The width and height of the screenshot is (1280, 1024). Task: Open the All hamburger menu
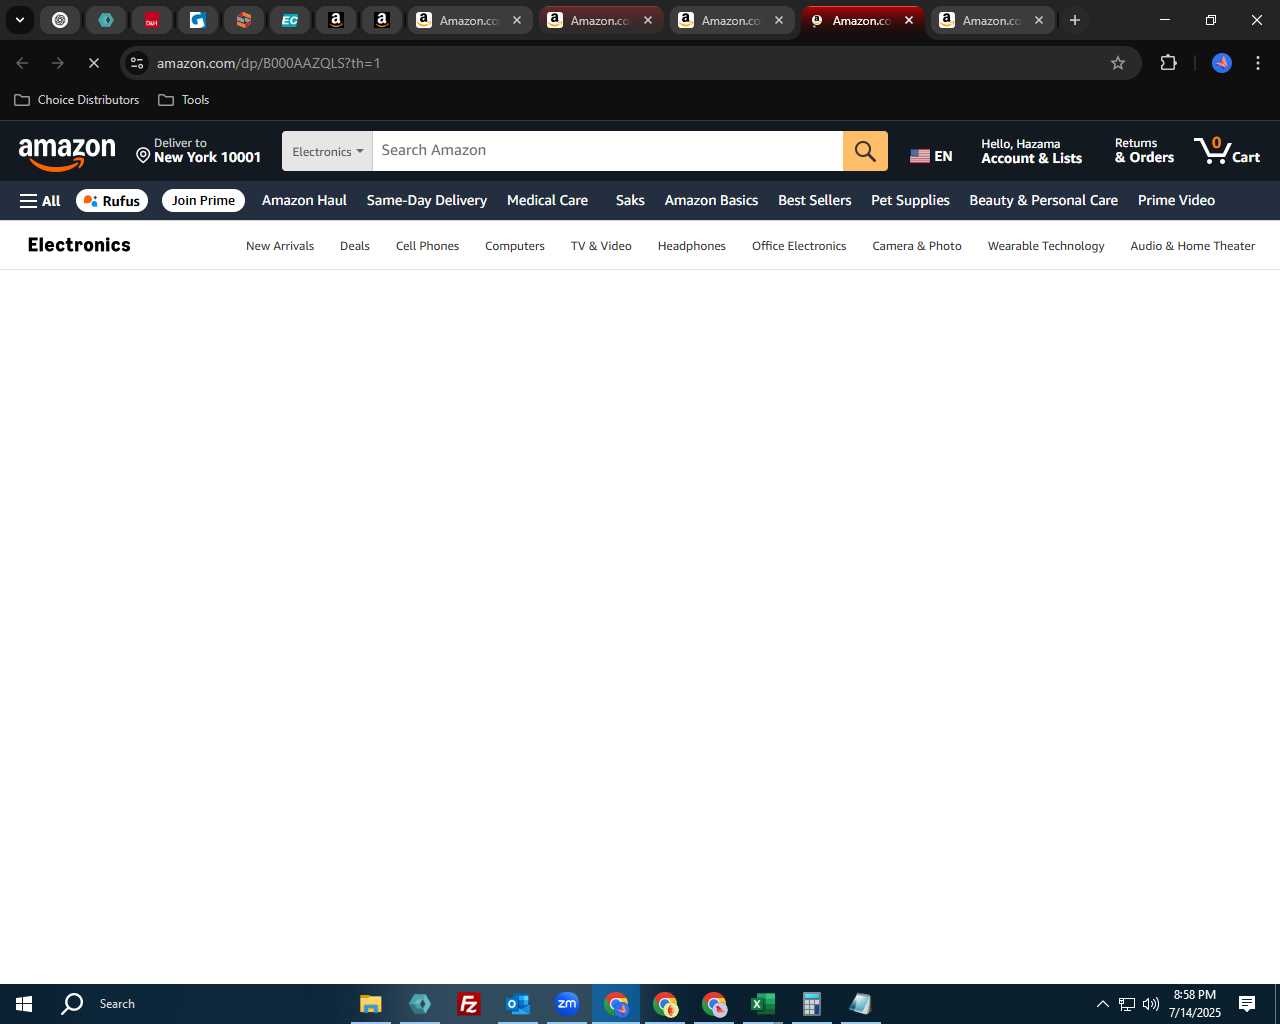point(40,201)
